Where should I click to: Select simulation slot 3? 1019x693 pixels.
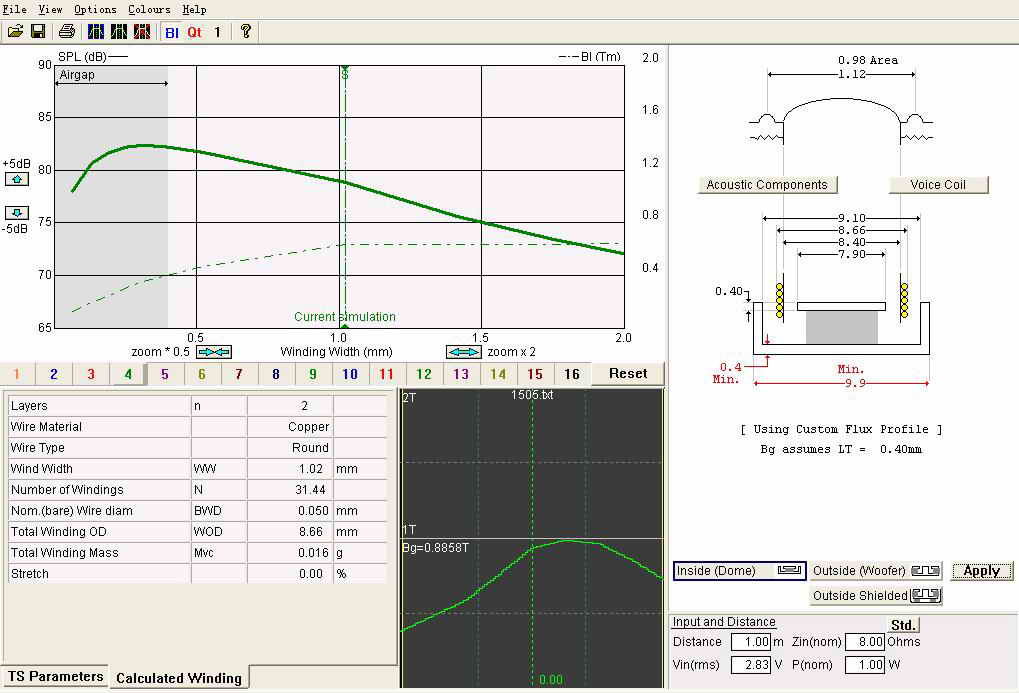91,374
